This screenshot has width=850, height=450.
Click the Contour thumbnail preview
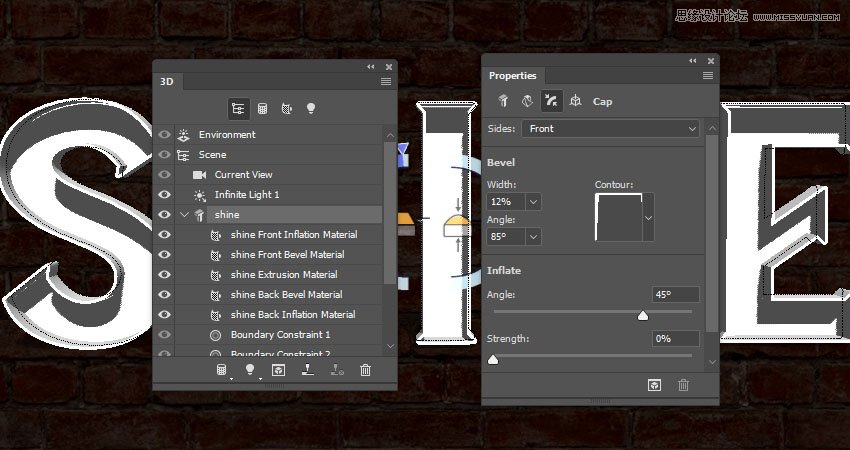point(619,217)
